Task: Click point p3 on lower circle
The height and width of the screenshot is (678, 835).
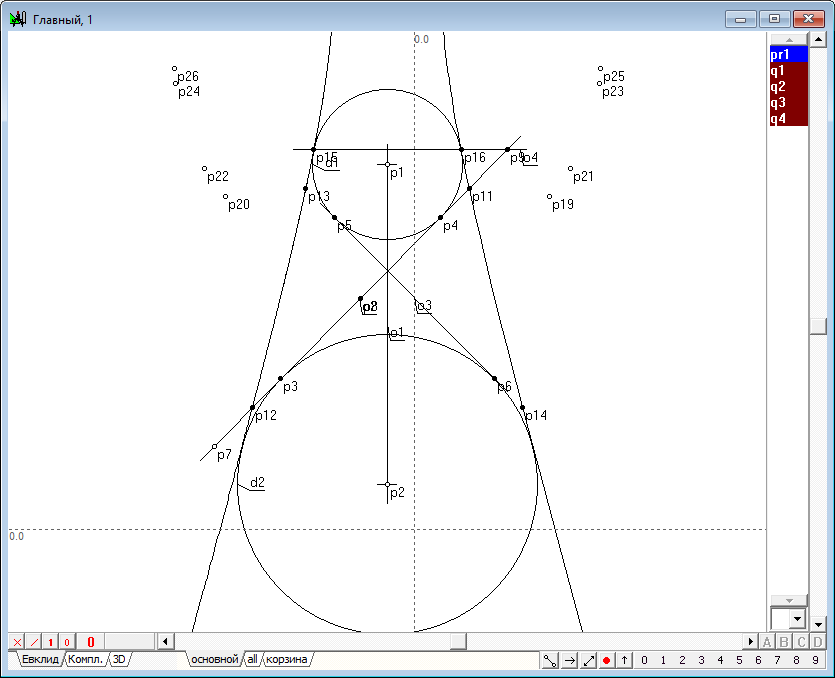Action: (x=281, y=379)
